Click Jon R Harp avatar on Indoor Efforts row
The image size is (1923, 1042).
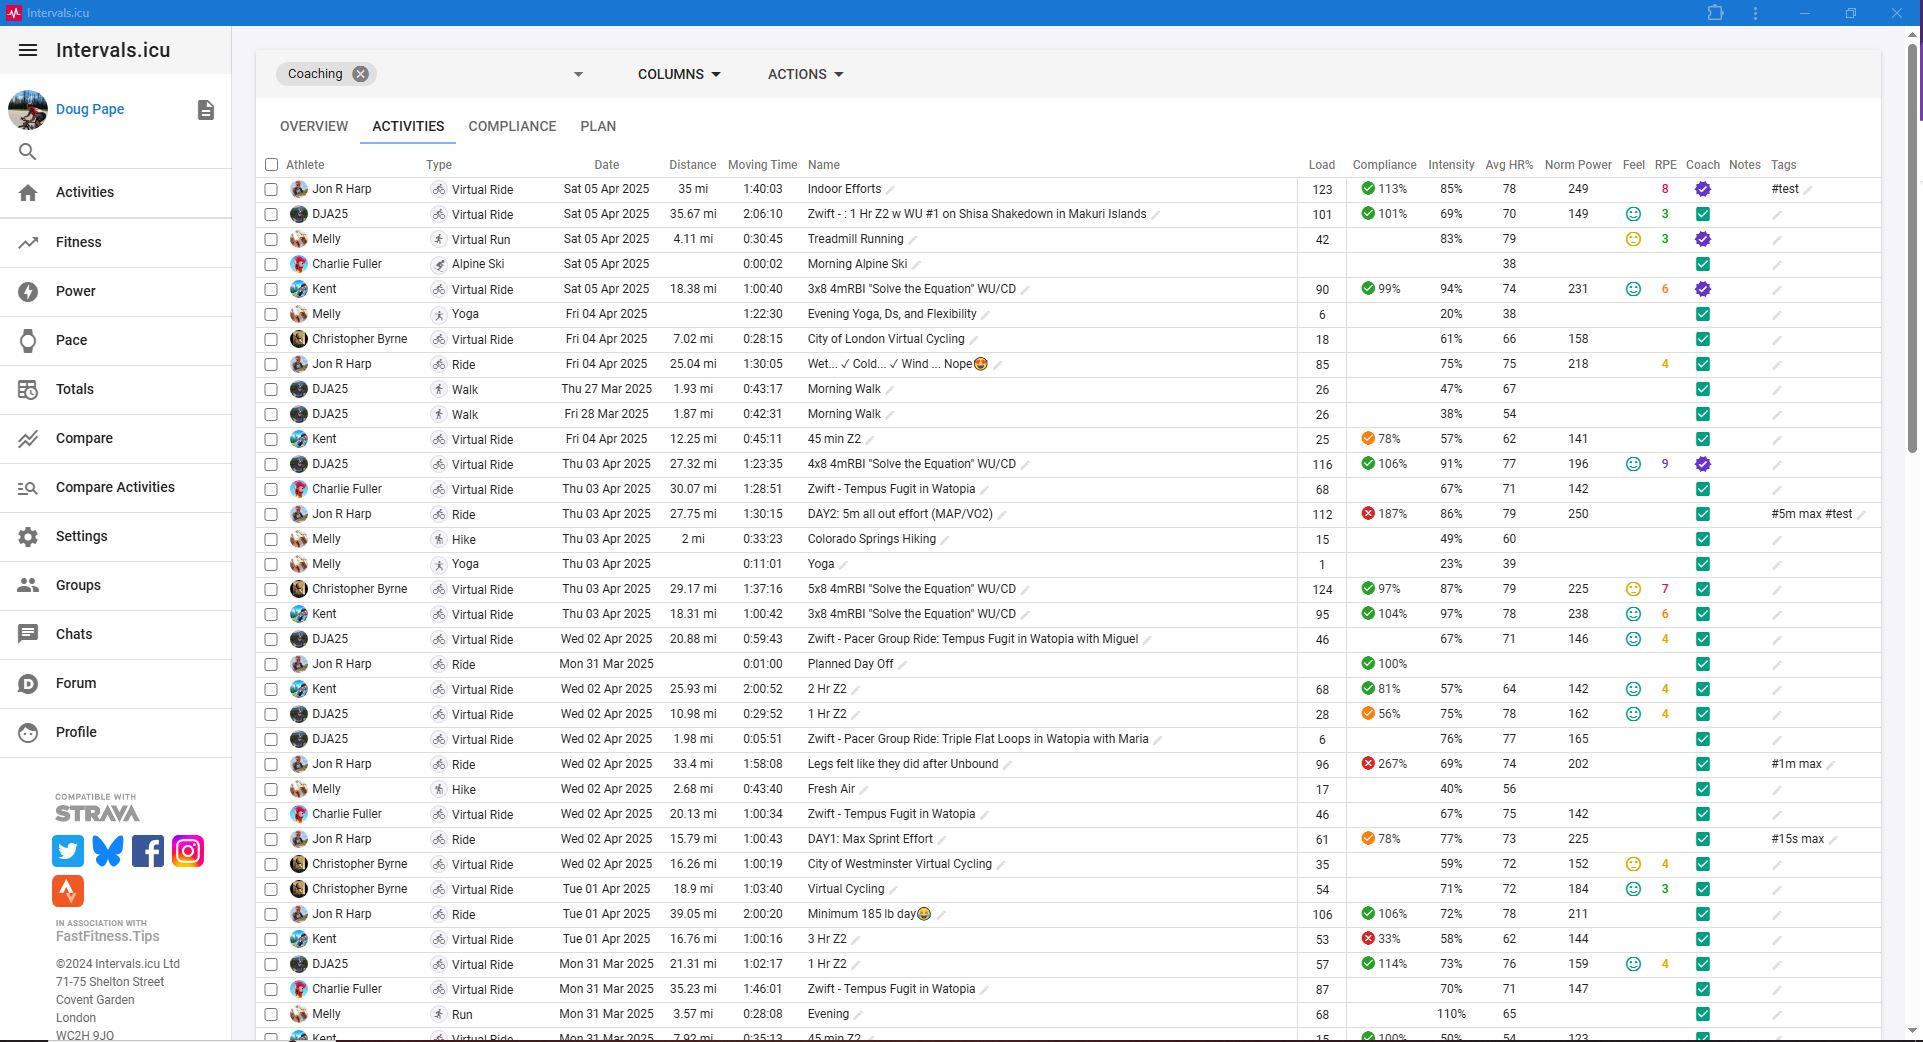coord(298,189)
